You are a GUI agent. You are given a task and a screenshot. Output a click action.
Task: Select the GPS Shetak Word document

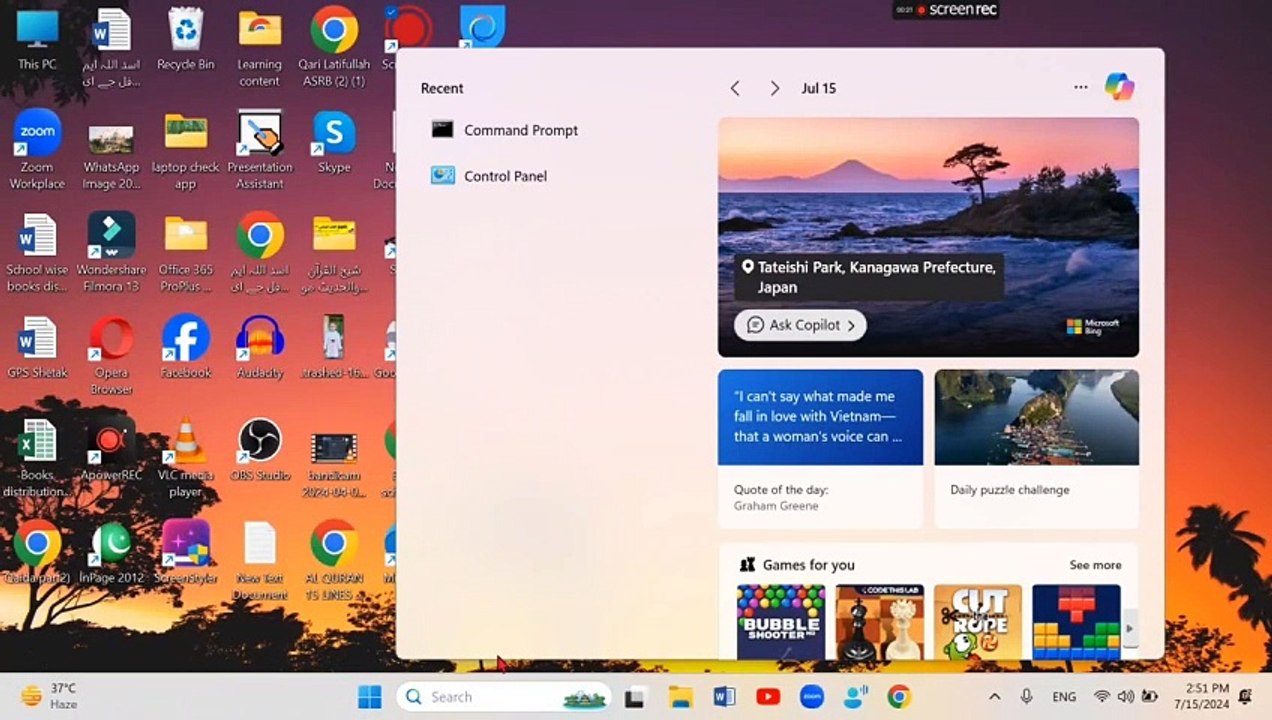tap(37, 347)
